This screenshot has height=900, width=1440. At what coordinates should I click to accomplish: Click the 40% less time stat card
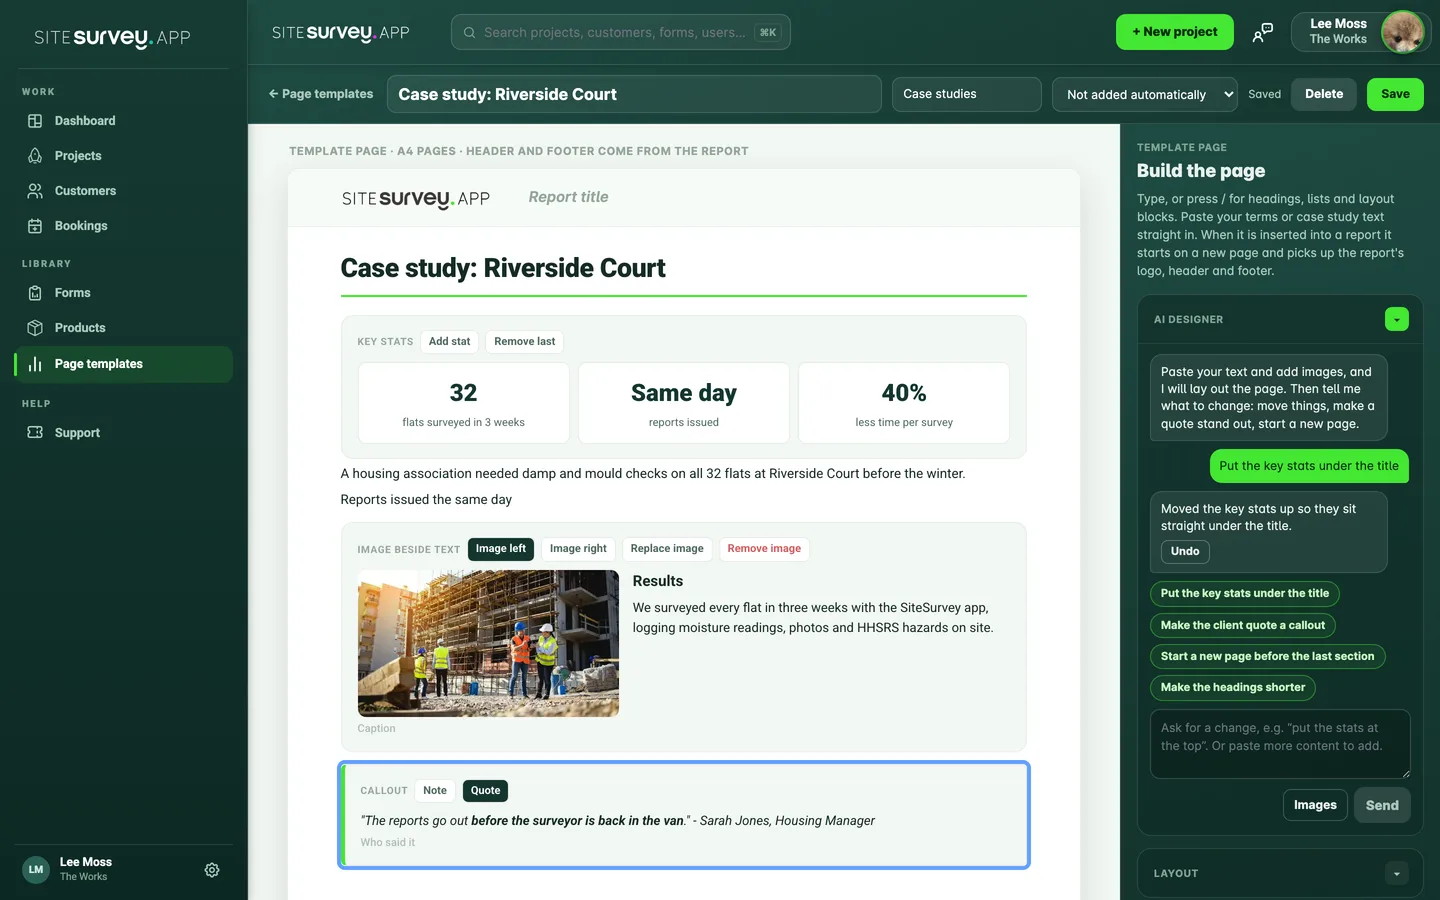click(x=904, y=403)
